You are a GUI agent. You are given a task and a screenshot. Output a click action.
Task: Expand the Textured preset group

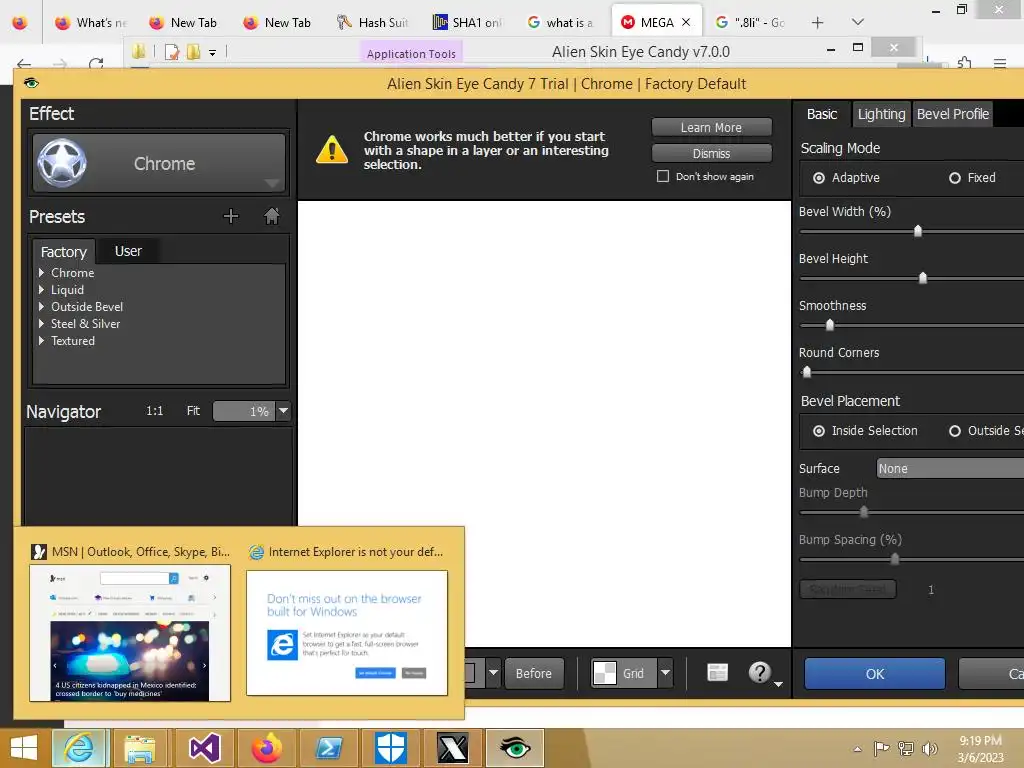(x=42, y=340)
